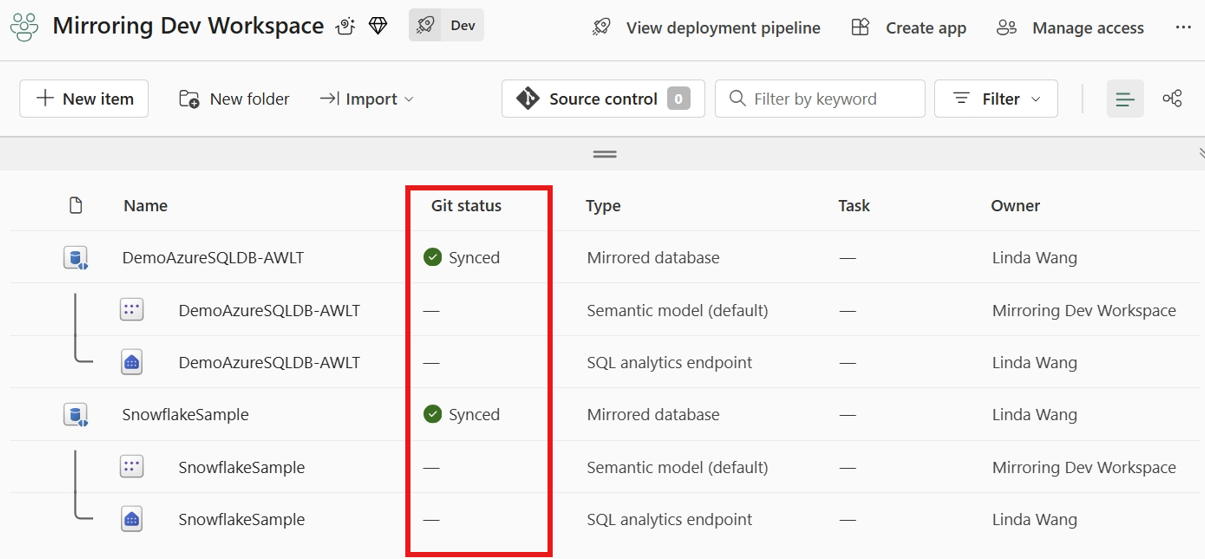Image resolution: width=1205 pixels, height=559 pixels.
Task: Click the rocket icon in the Dev badge
Action: pos(426,26)
